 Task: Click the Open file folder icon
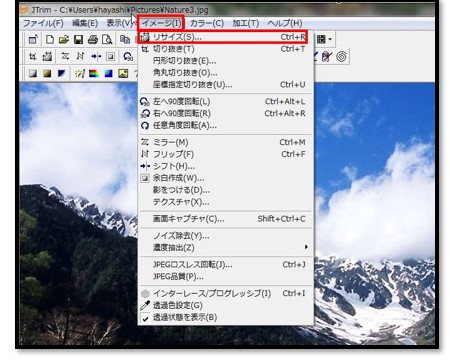pos(64,40)
